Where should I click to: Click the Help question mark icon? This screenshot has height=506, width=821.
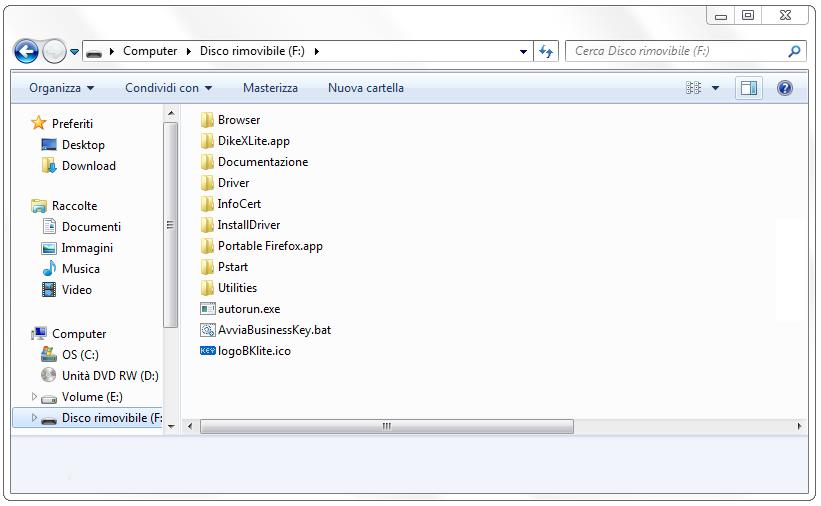pos(785,88)
